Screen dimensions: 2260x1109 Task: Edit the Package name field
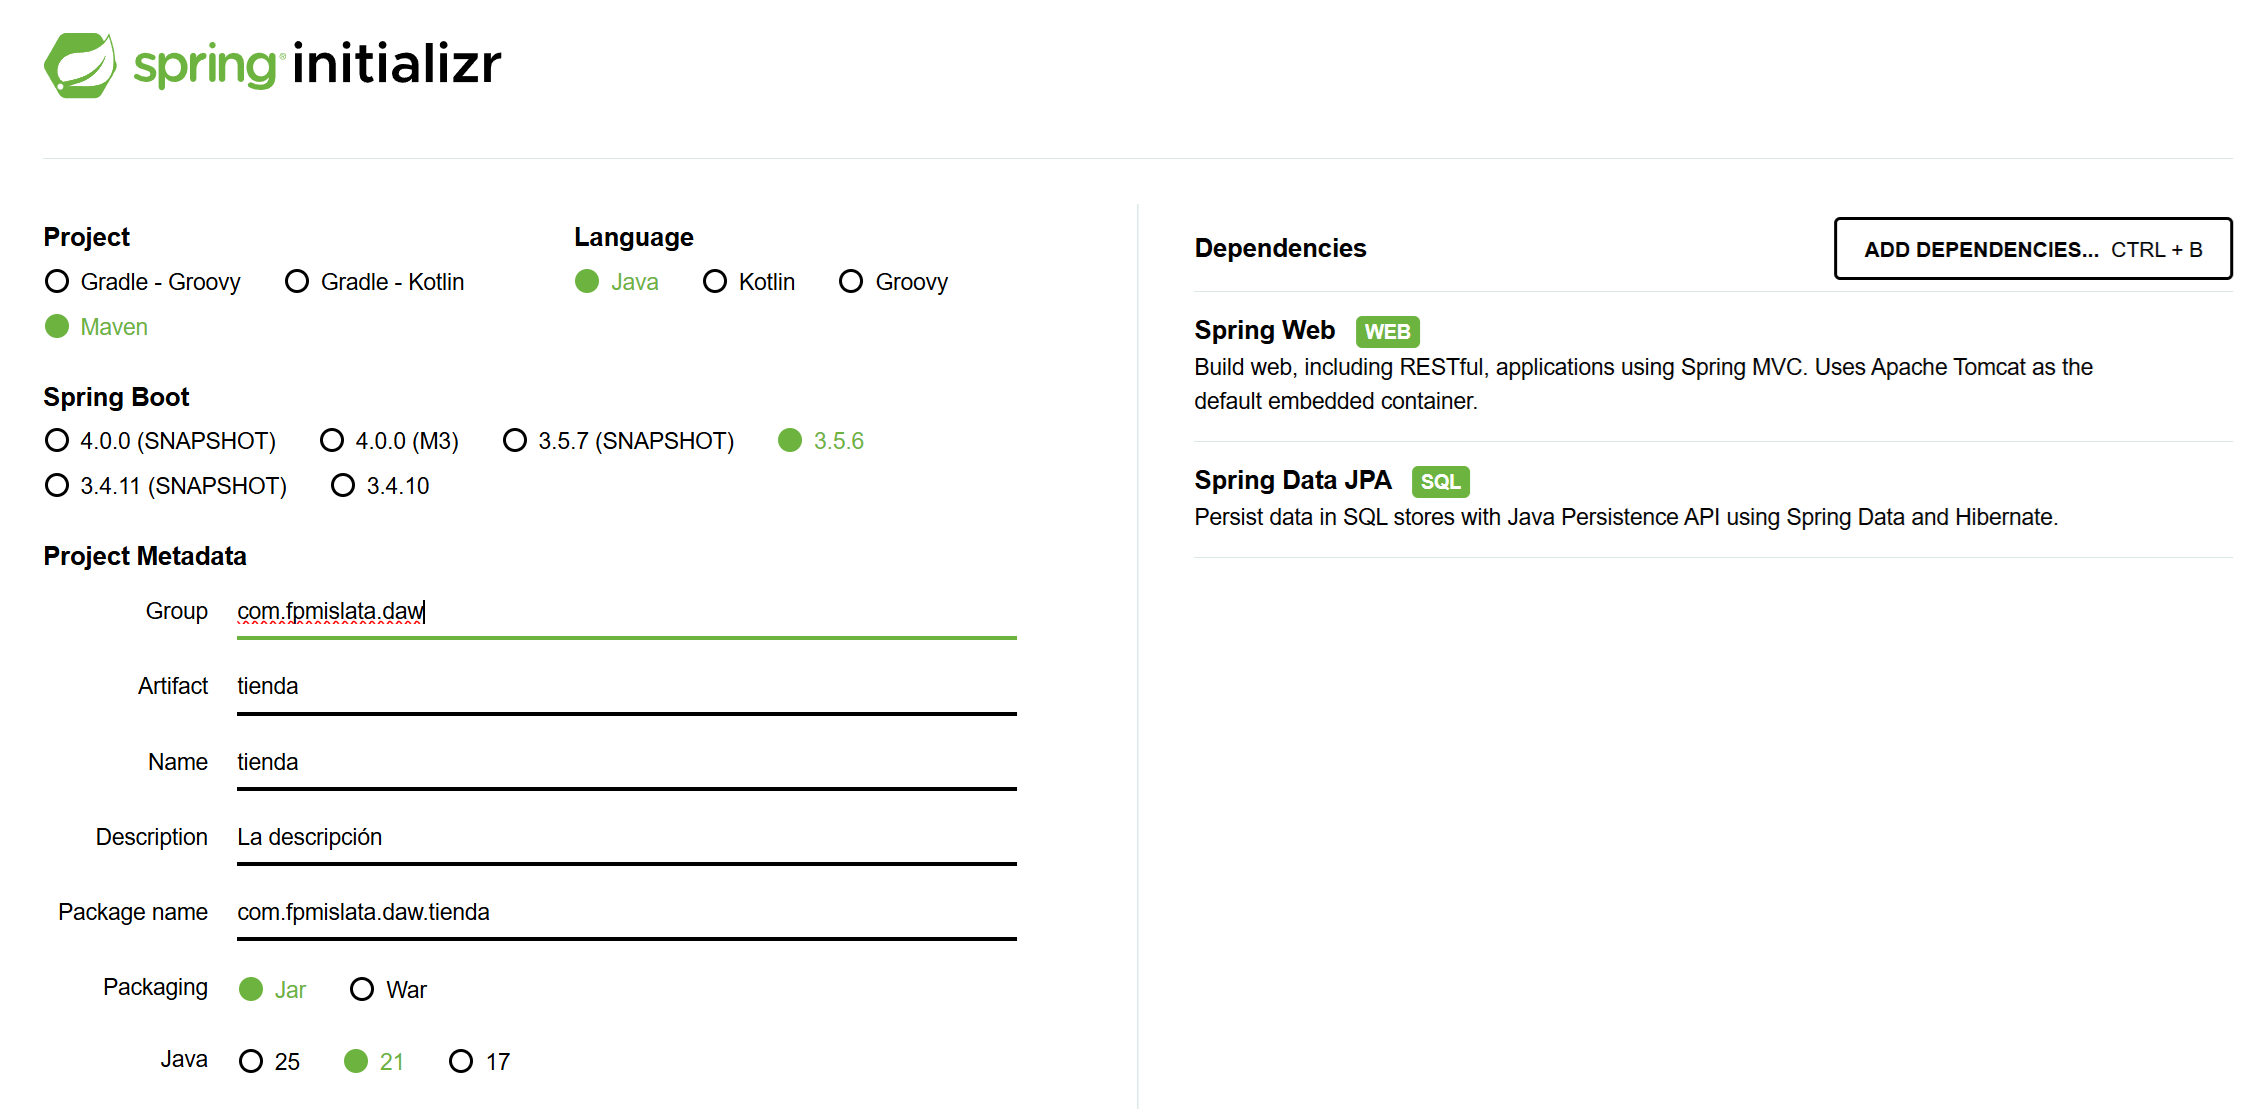(x=626, y=913)
